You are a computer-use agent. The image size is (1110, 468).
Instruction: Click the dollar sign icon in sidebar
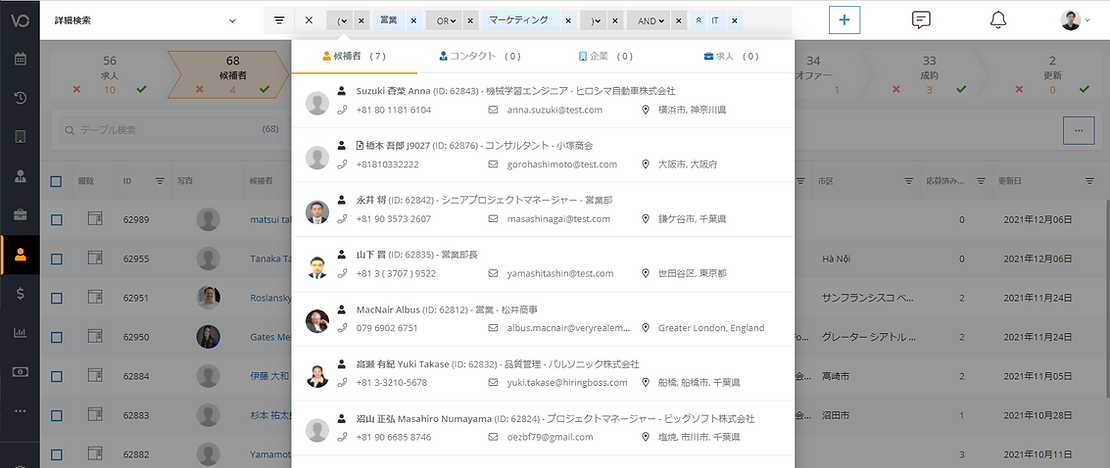coord(20,292)
